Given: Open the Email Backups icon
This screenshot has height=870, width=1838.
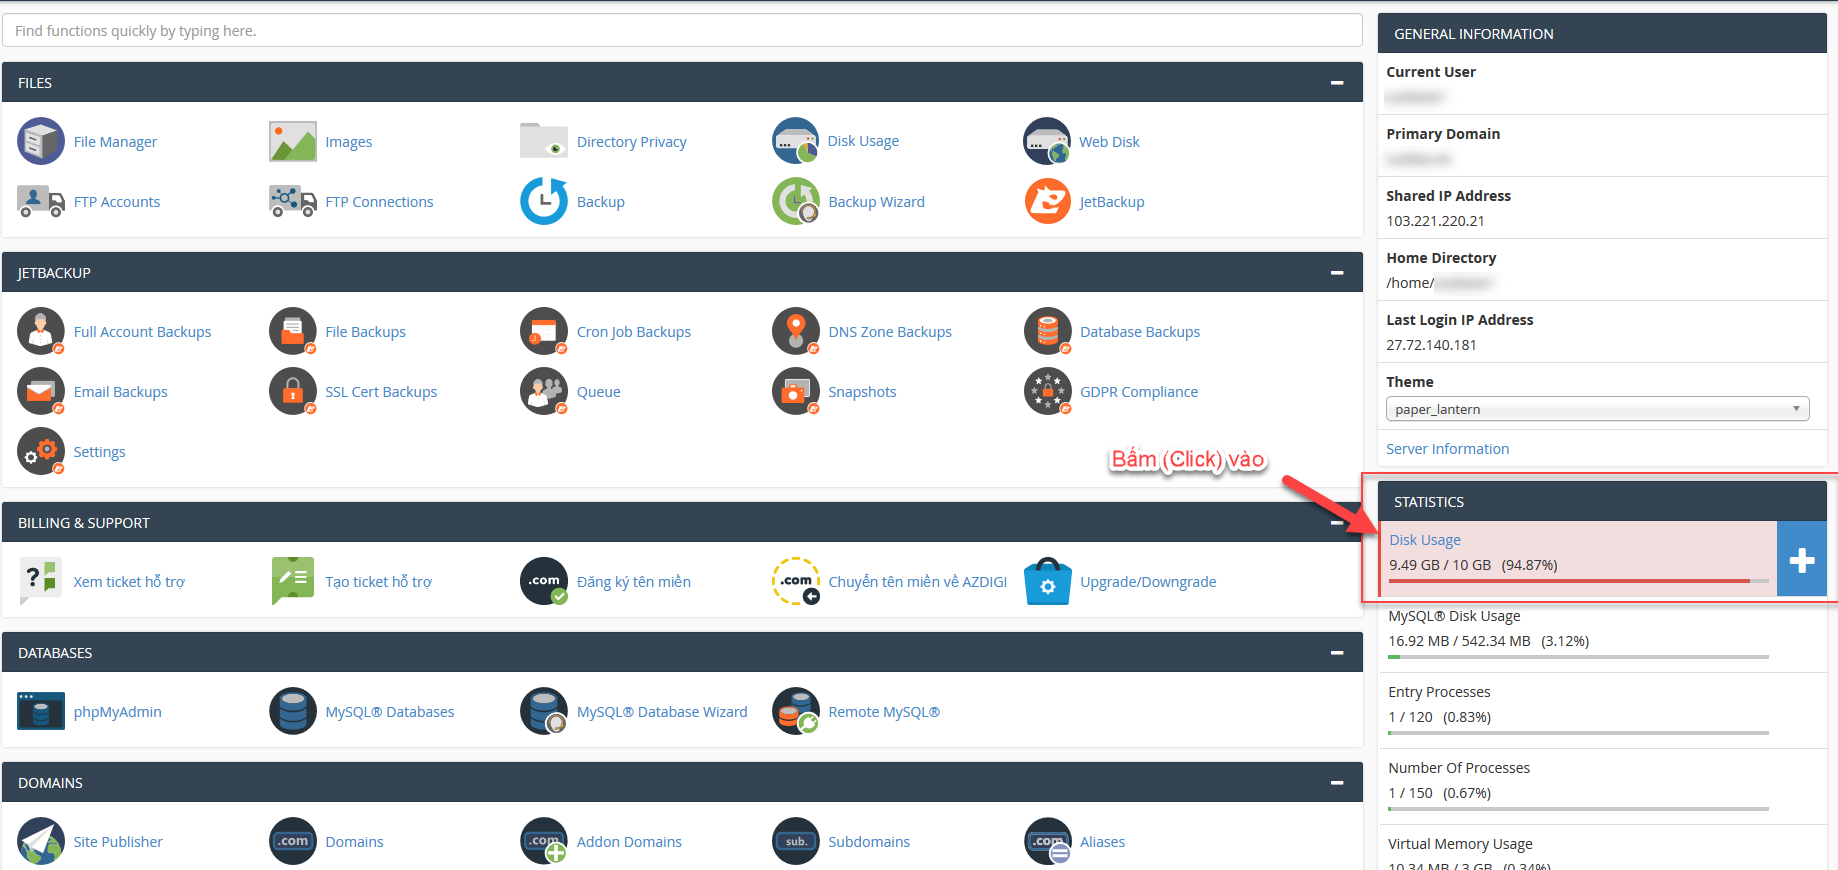Looking at the screenshot, I should [x=41, y=391].
